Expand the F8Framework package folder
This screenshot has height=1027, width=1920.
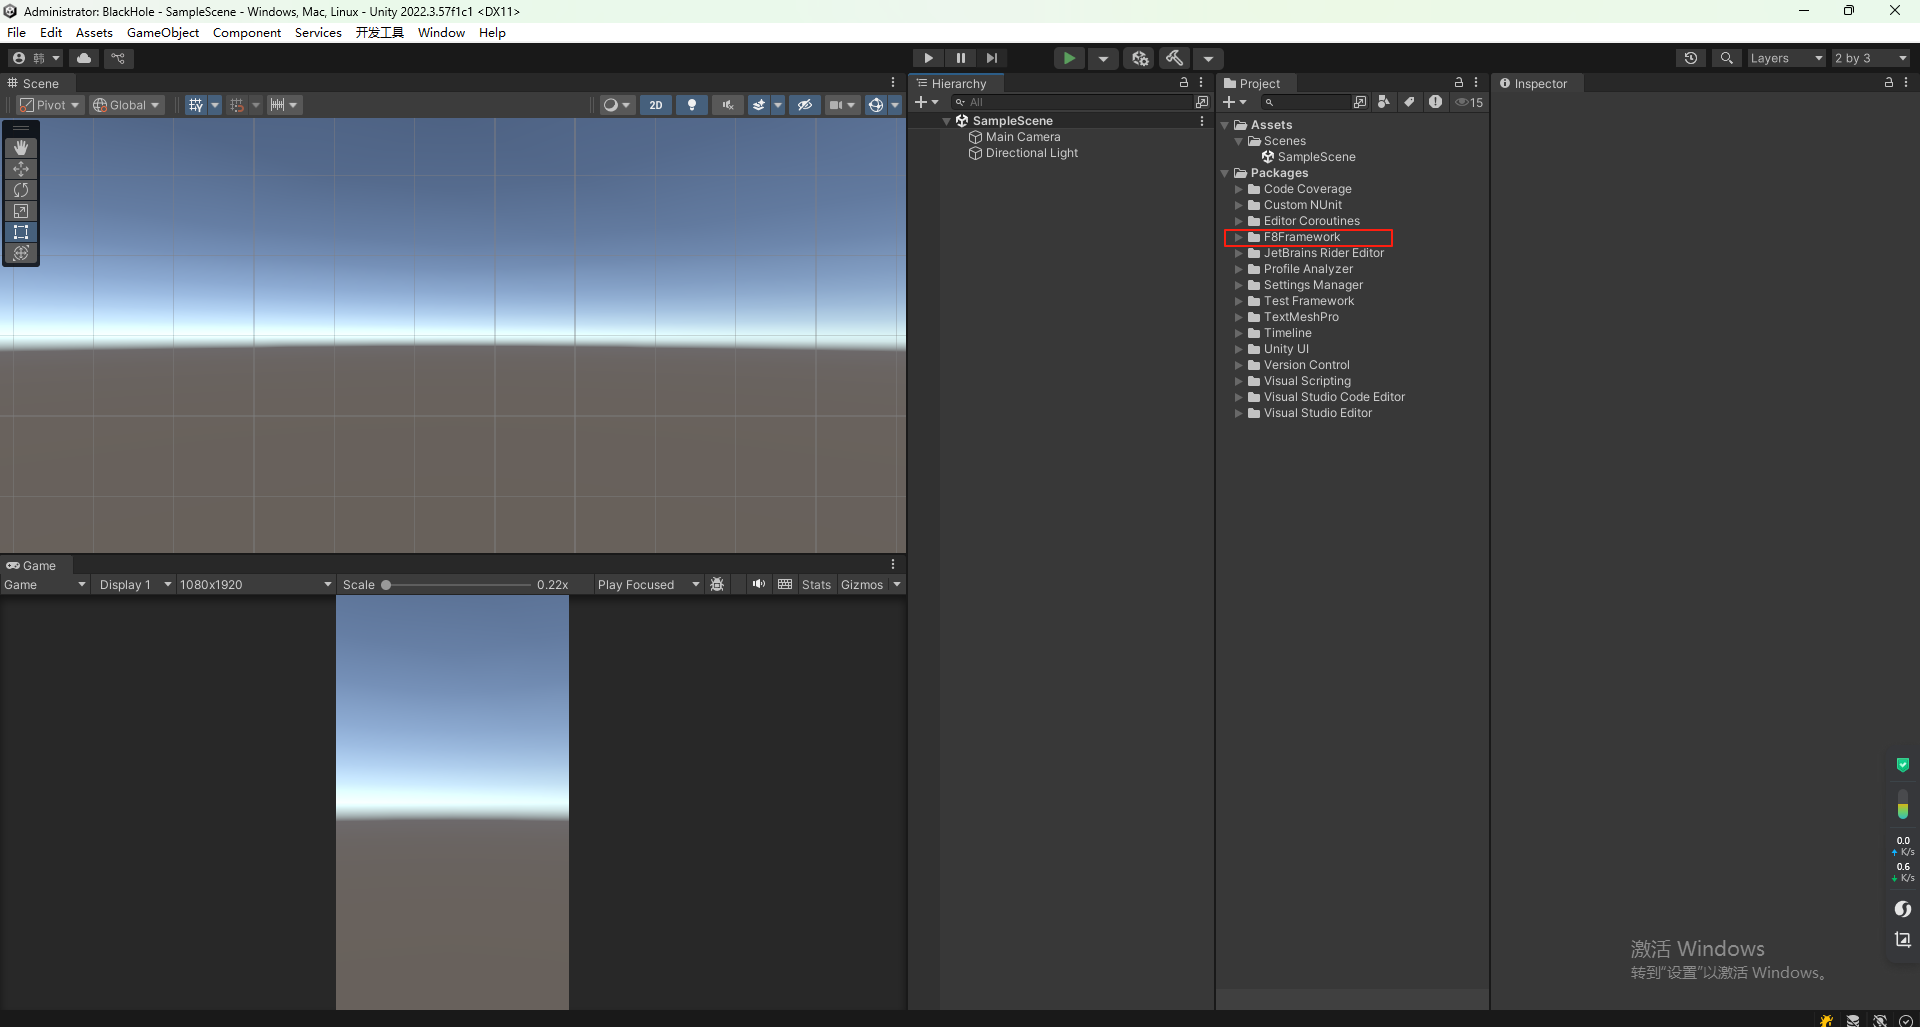[x=1240, y=237]
